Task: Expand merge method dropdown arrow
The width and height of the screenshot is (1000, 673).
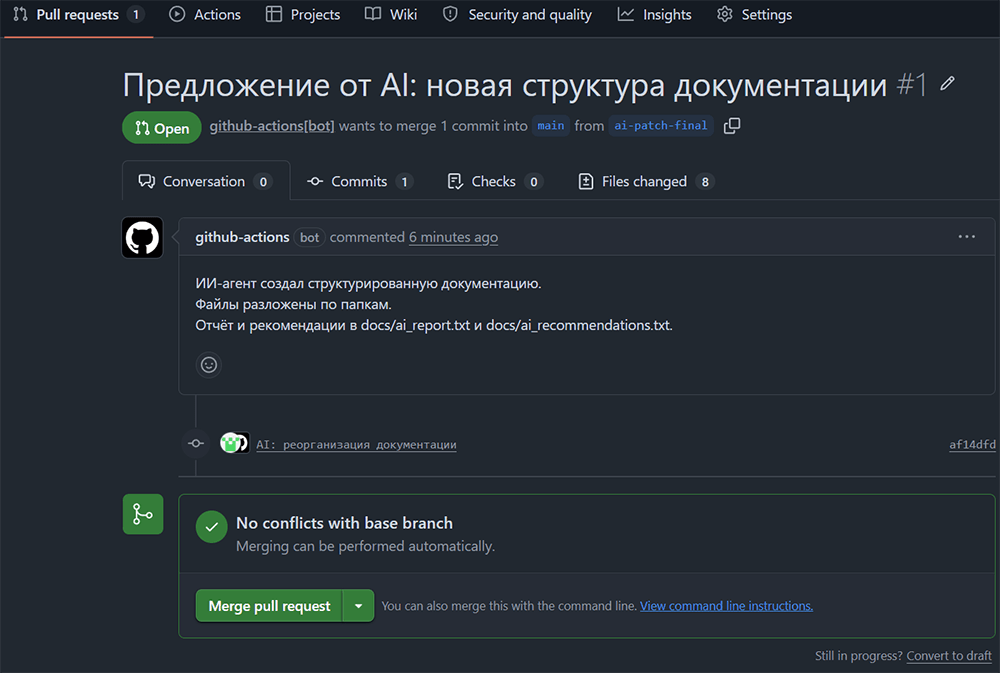Action: pos(358,606)
